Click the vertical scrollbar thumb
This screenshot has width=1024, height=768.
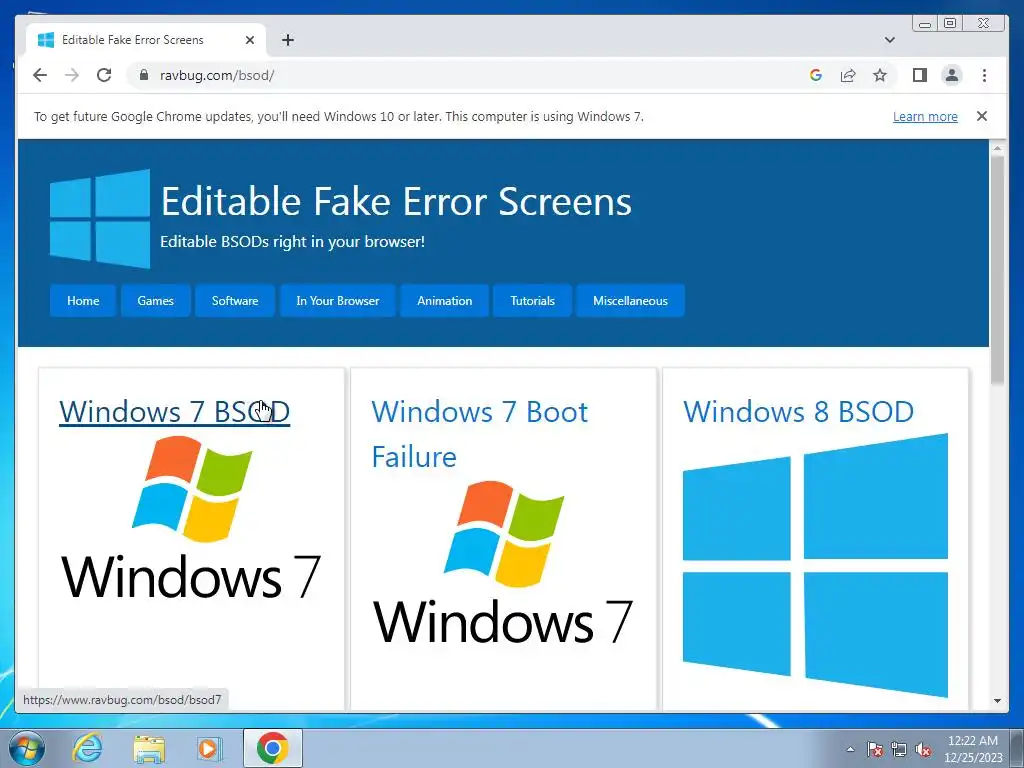pos(997,270)
